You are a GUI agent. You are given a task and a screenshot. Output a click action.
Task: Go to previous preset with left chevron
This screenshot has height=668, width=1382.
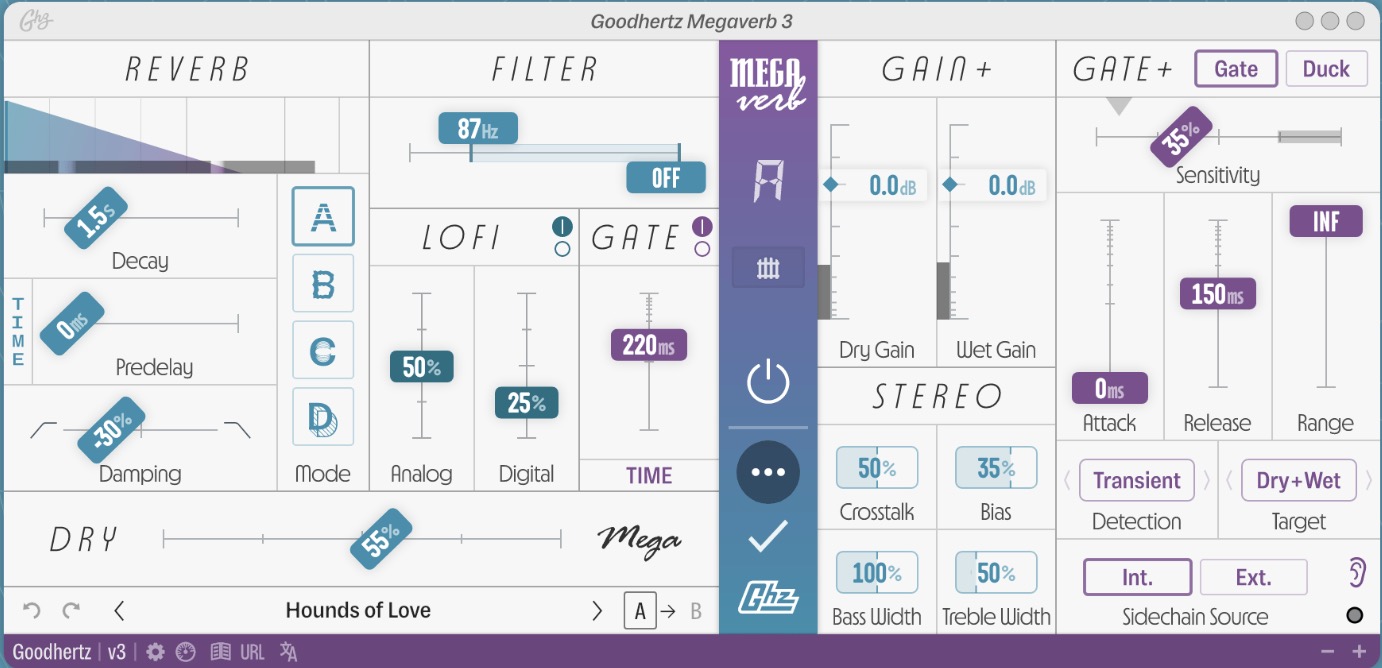(118, 610)
